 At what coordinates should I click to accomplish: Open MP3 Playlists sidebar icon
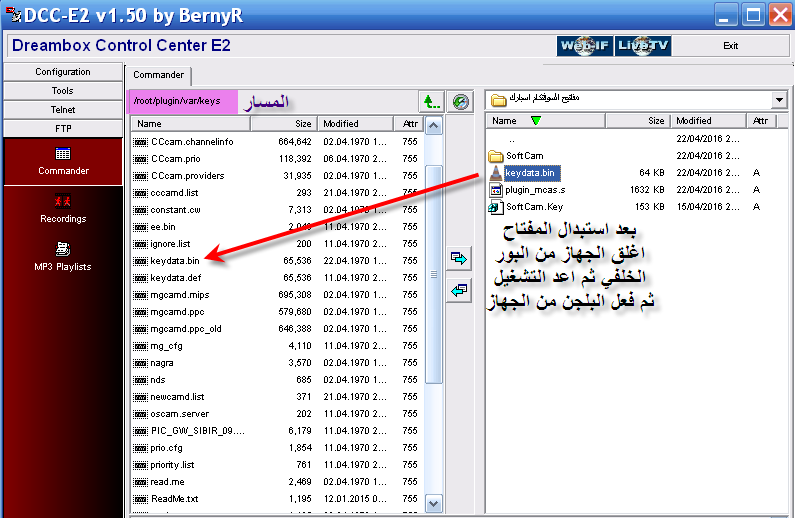(63, 257)
